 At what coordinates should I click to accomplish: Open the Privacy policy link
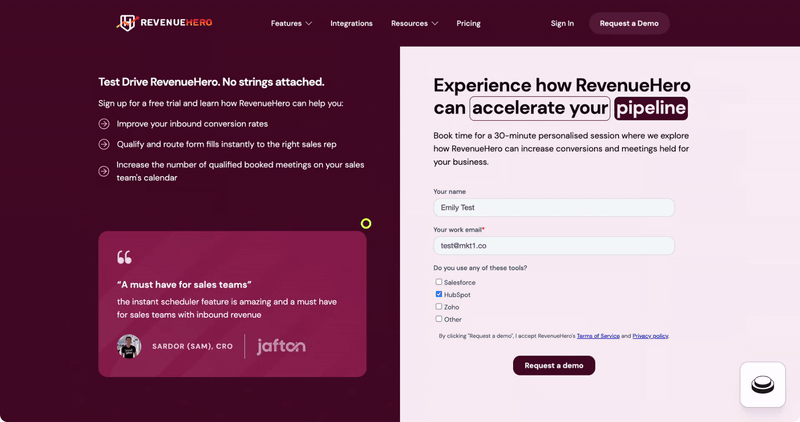tap(650, 336)
